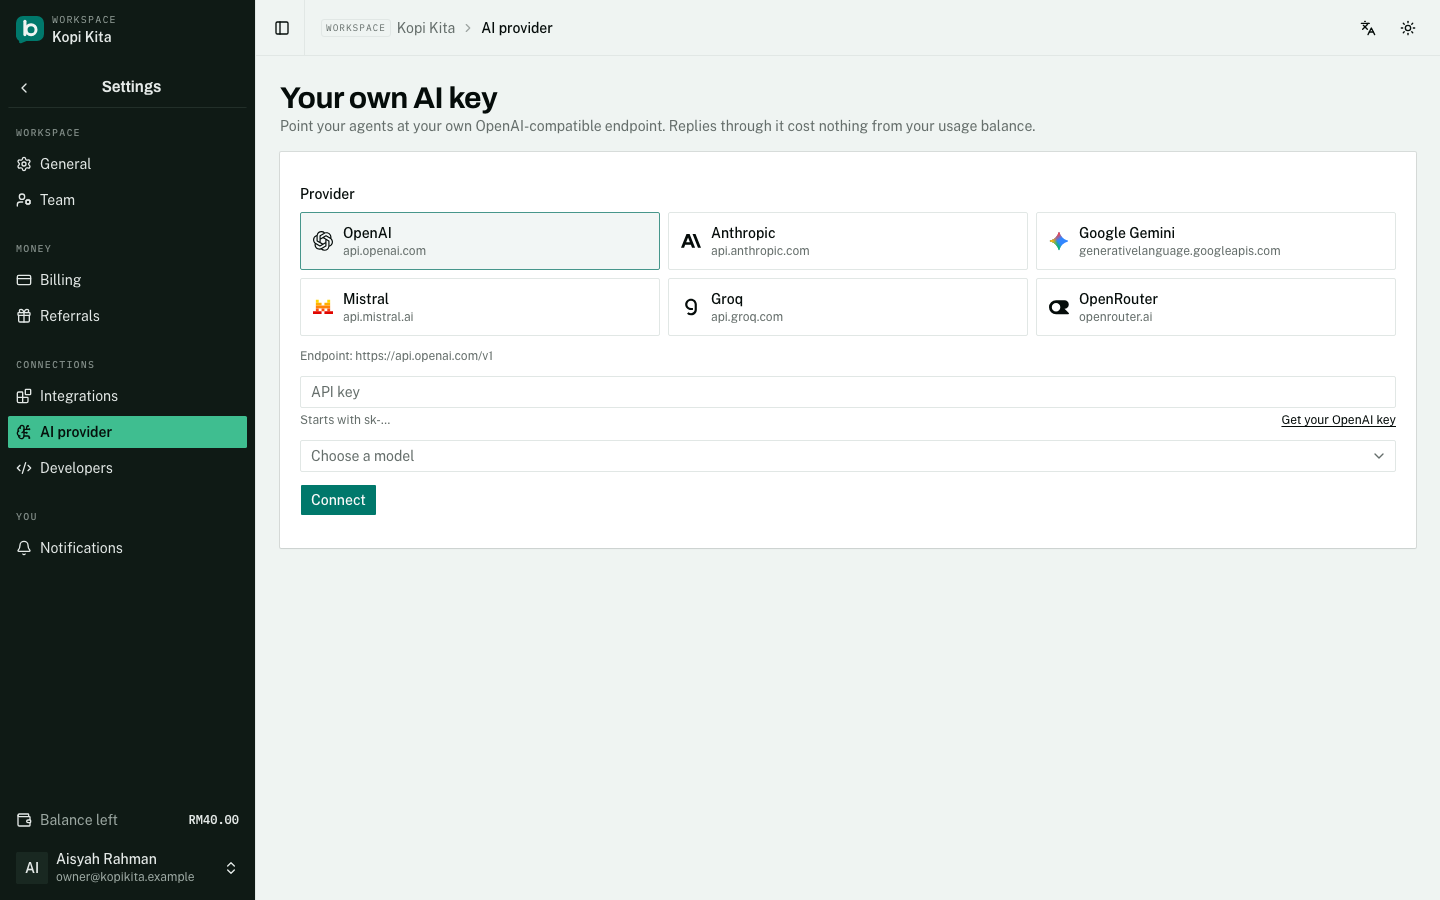1440x900 pixels.
Task: Open the Integrations settings page
Action: 127,396
